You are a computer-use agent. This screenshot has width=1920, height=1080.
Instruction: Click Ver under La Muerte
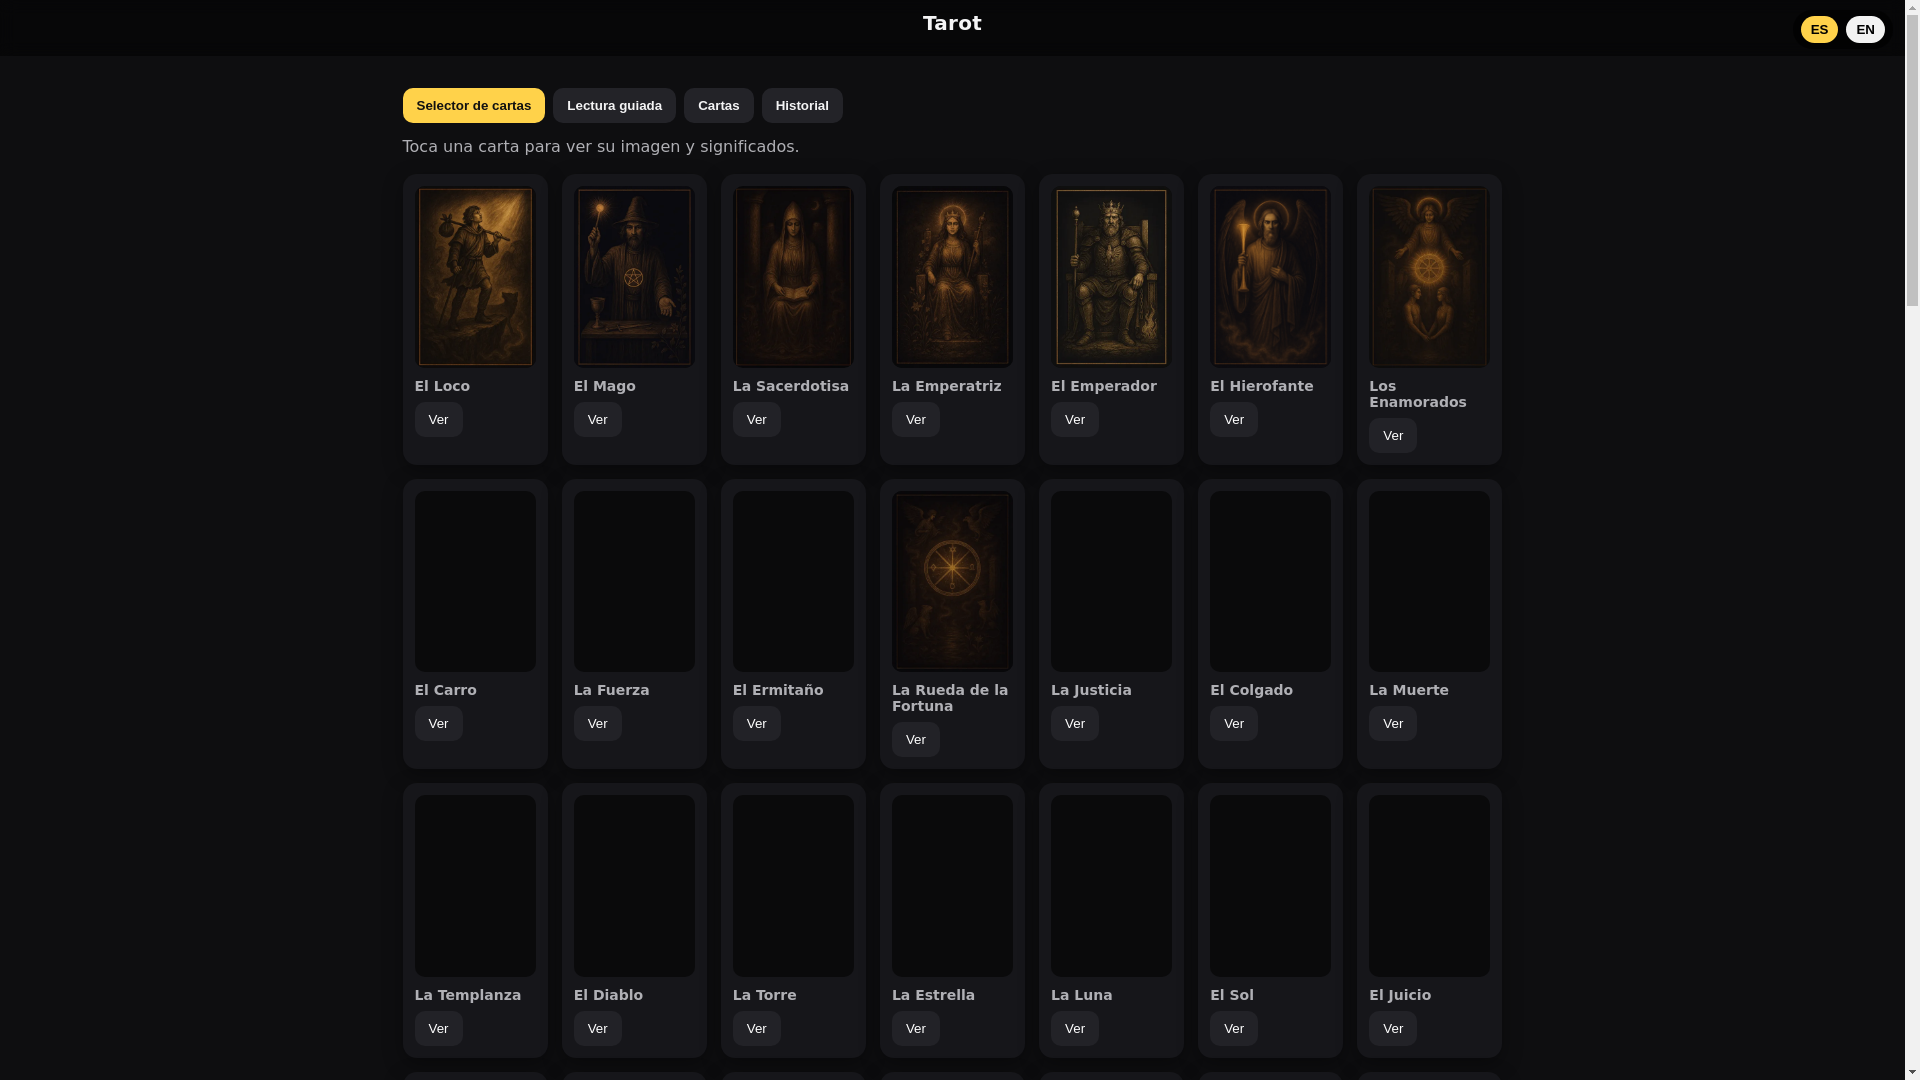(1392, 723)
